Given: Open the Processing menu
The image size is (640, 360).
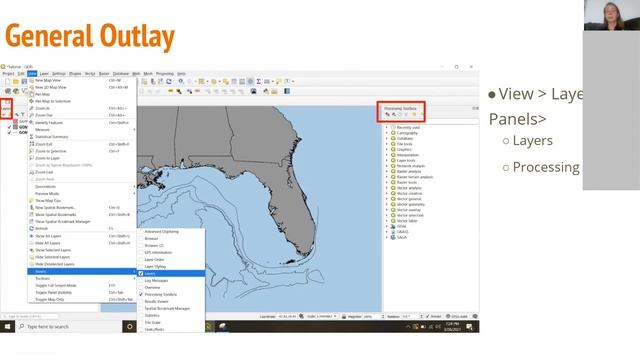Looking at the screenshot, I should pos(165,73).
